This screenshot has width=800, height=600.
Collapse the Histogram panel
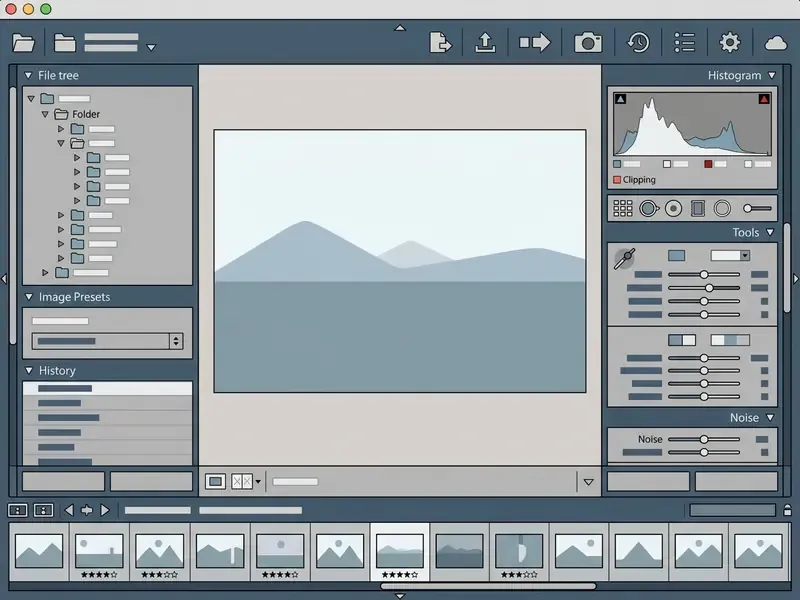[x=772, y=76]
